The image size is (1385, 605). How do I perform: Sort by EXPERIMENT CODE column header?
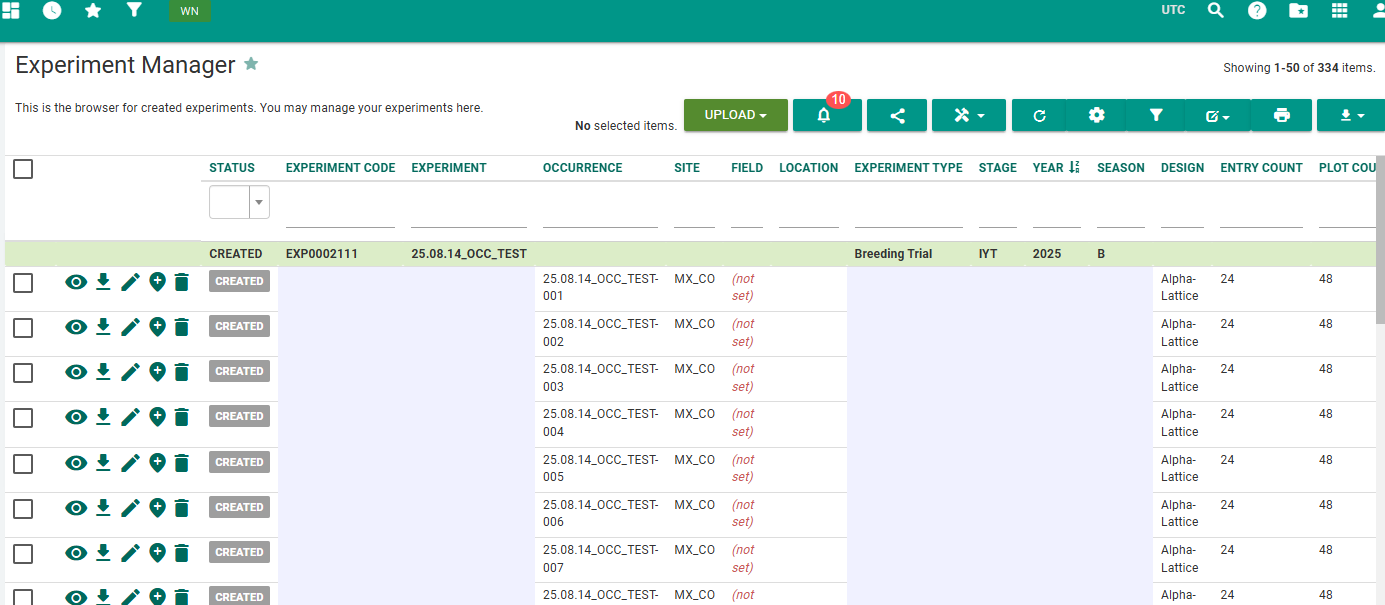340,168
